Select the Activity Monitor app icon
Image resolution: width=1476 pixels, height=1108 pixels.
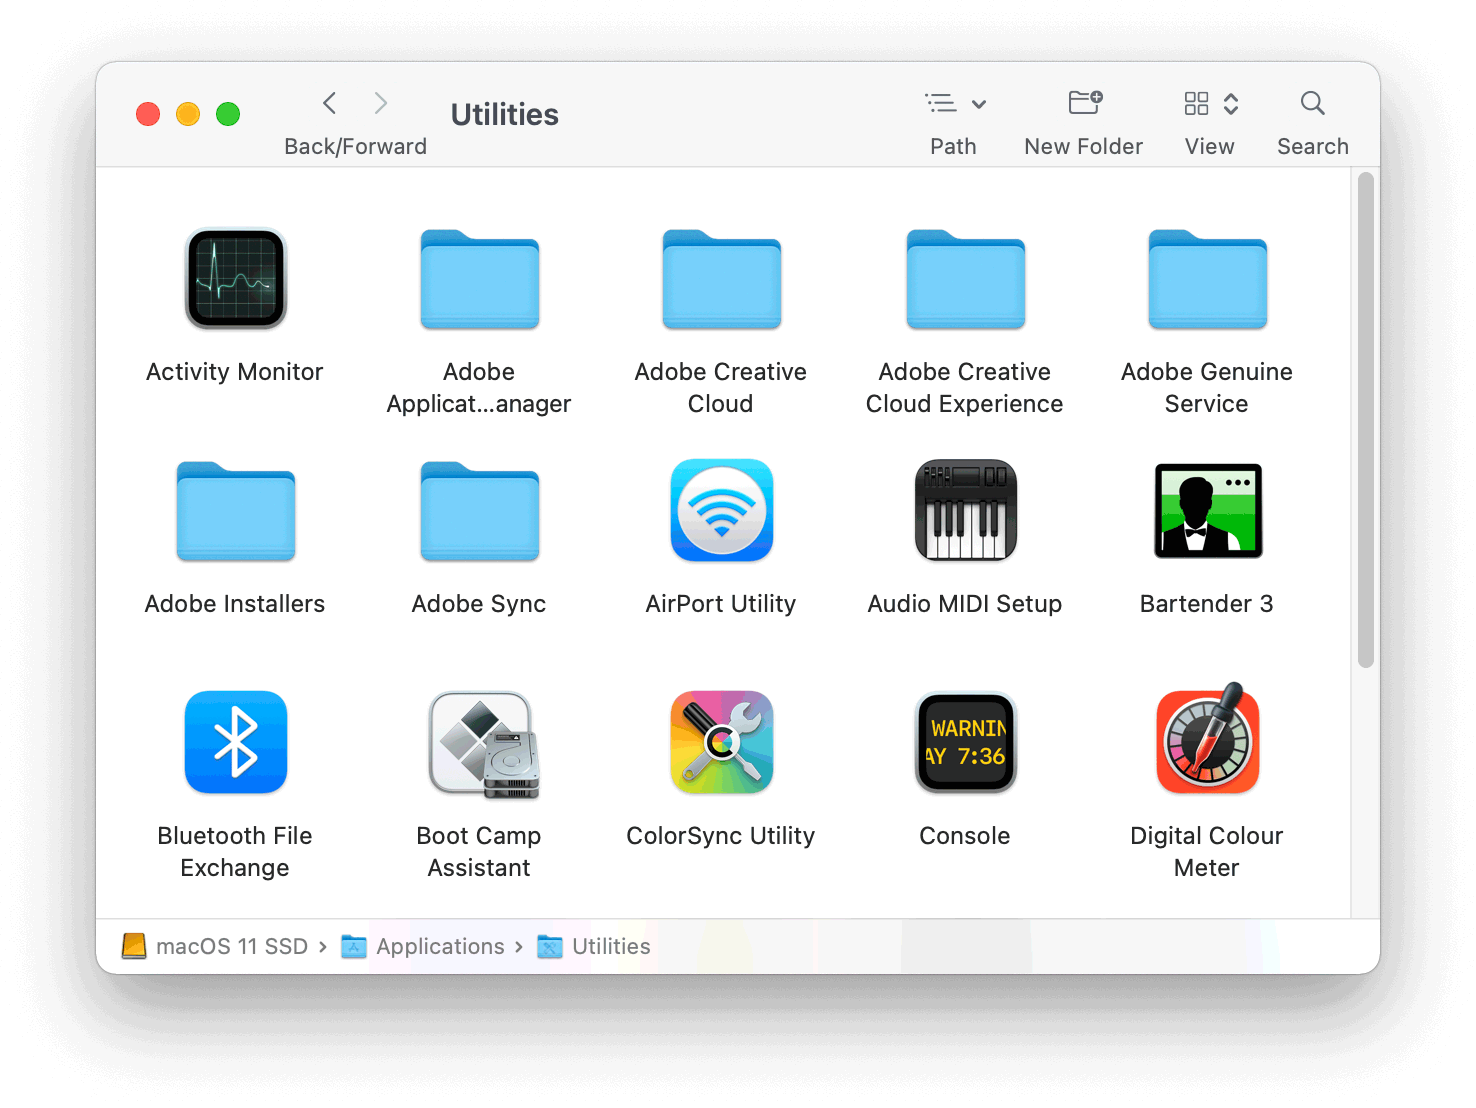(236, 279)
